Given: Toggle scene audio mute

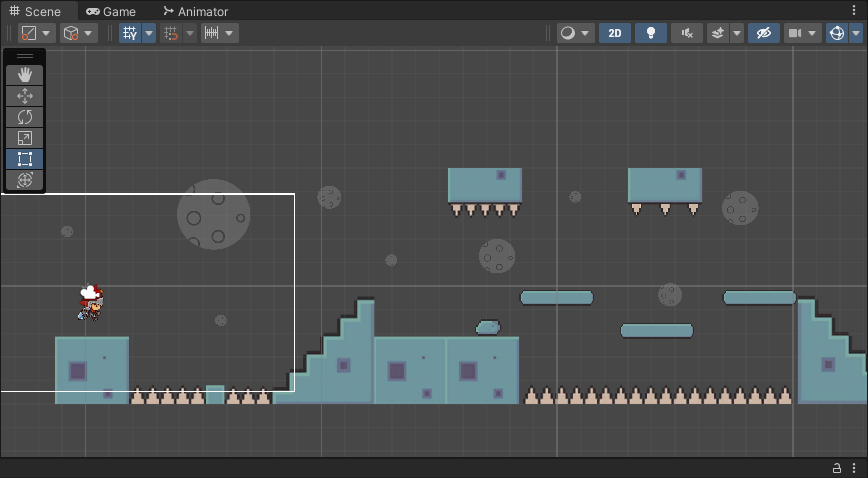Looking at the screenshot, I should 687,33.
